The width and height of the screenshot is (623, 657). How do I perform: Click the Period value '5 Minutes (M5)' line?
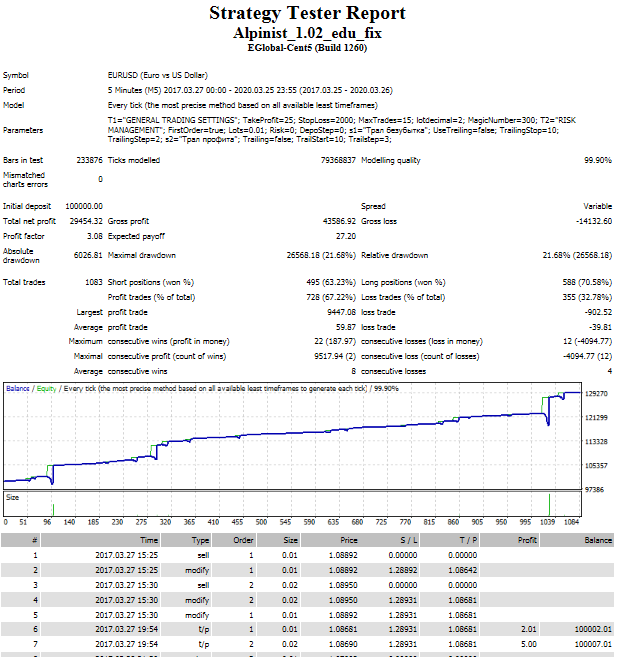[250, 91]
